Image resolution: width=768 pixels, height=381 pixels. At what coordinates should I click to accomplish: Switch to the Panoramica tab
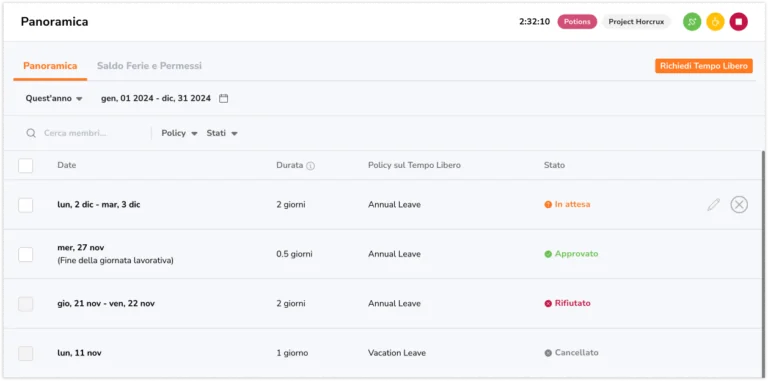[x=50, y=66]
